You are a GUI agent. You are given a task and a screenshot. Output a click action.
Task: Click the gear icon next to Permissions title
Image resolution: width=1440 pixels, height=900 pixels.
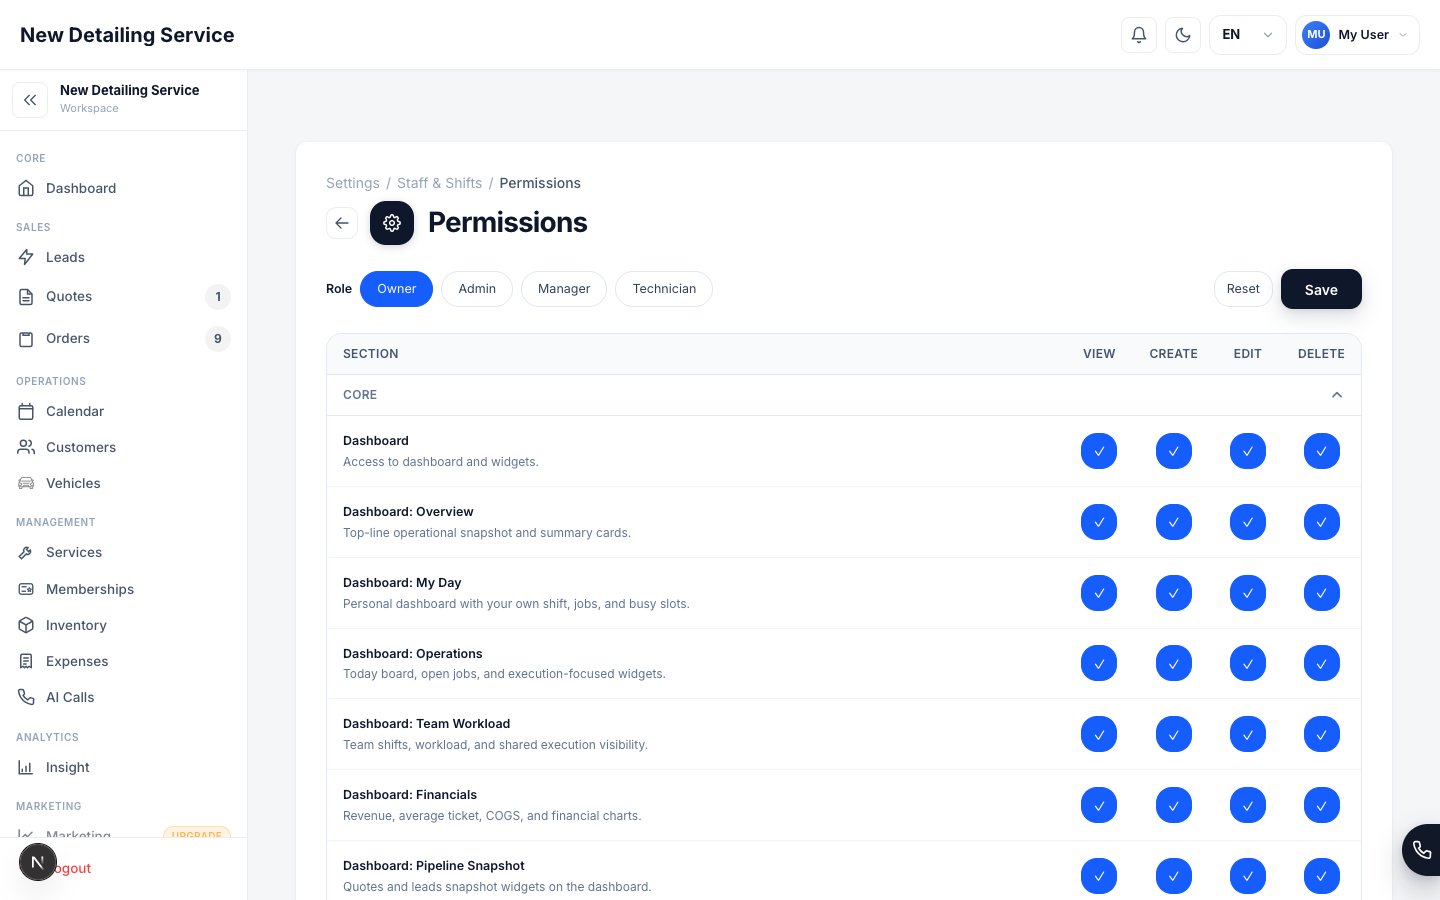(x=392, y=223)
